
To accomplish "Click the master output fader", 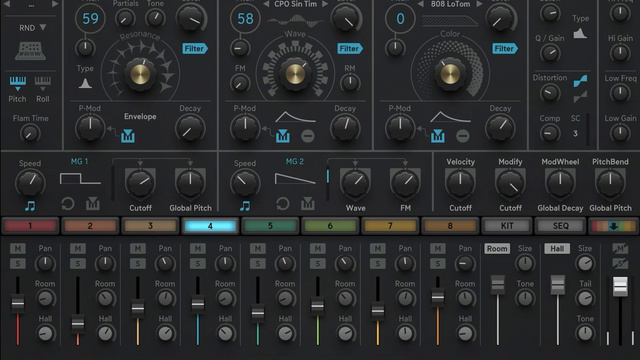I will (x=620, y=286).
